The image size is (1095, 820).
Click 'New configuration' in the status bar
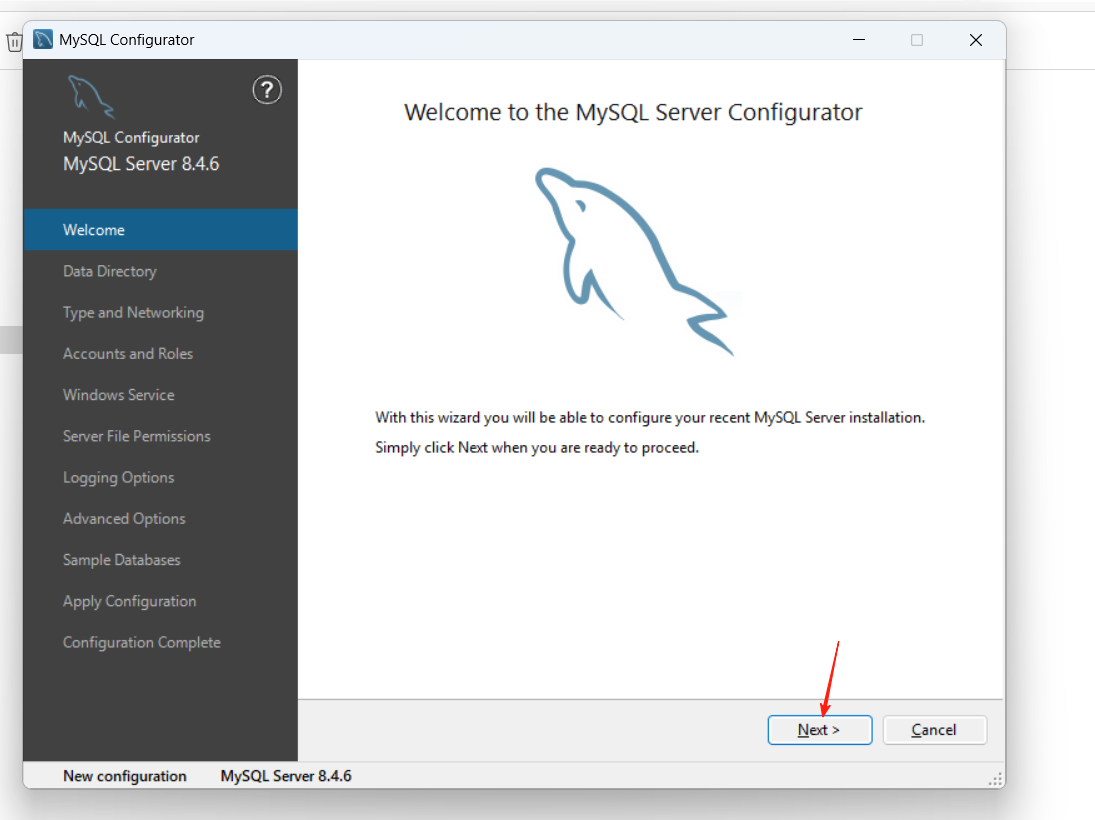pyautogui.click(x=125, y=776)
